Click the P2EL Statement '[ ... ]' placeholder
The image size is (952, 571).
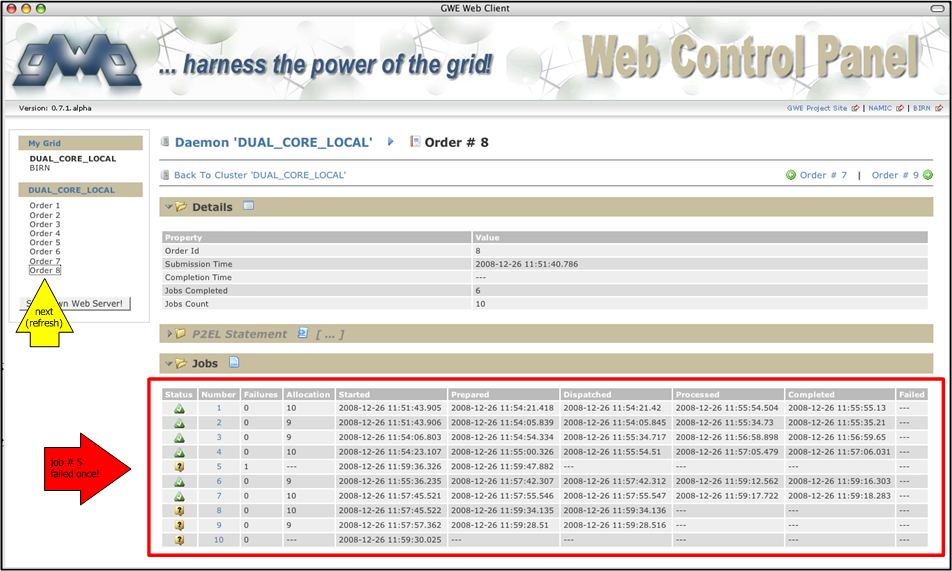330,334
